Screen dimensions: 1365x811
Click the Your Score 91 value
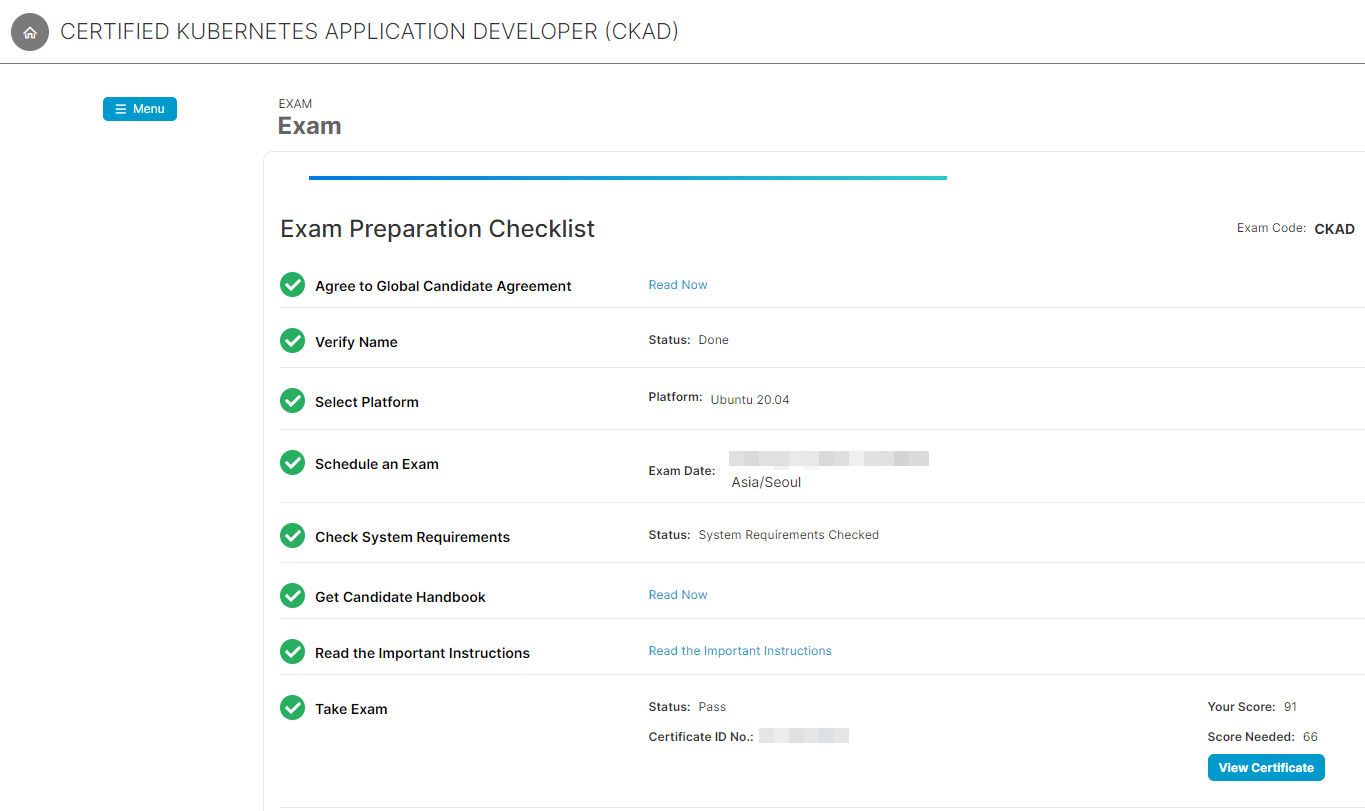(1290, 707)
